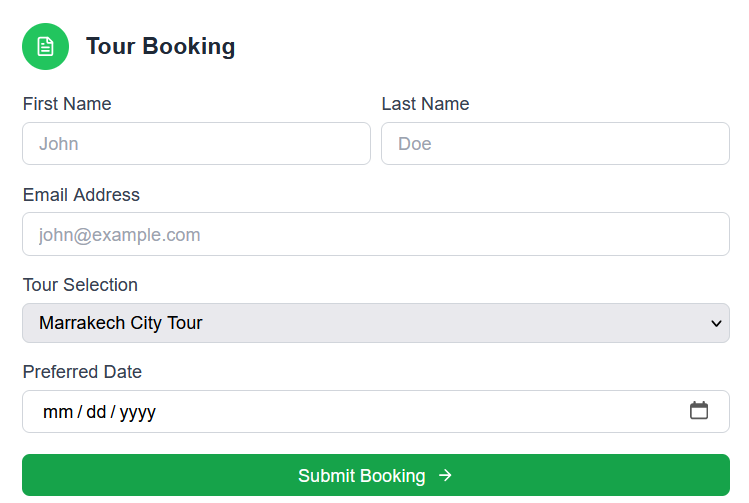Click the First Name label
This screenshot has height=503, width=749.
[x=67, y=104]
